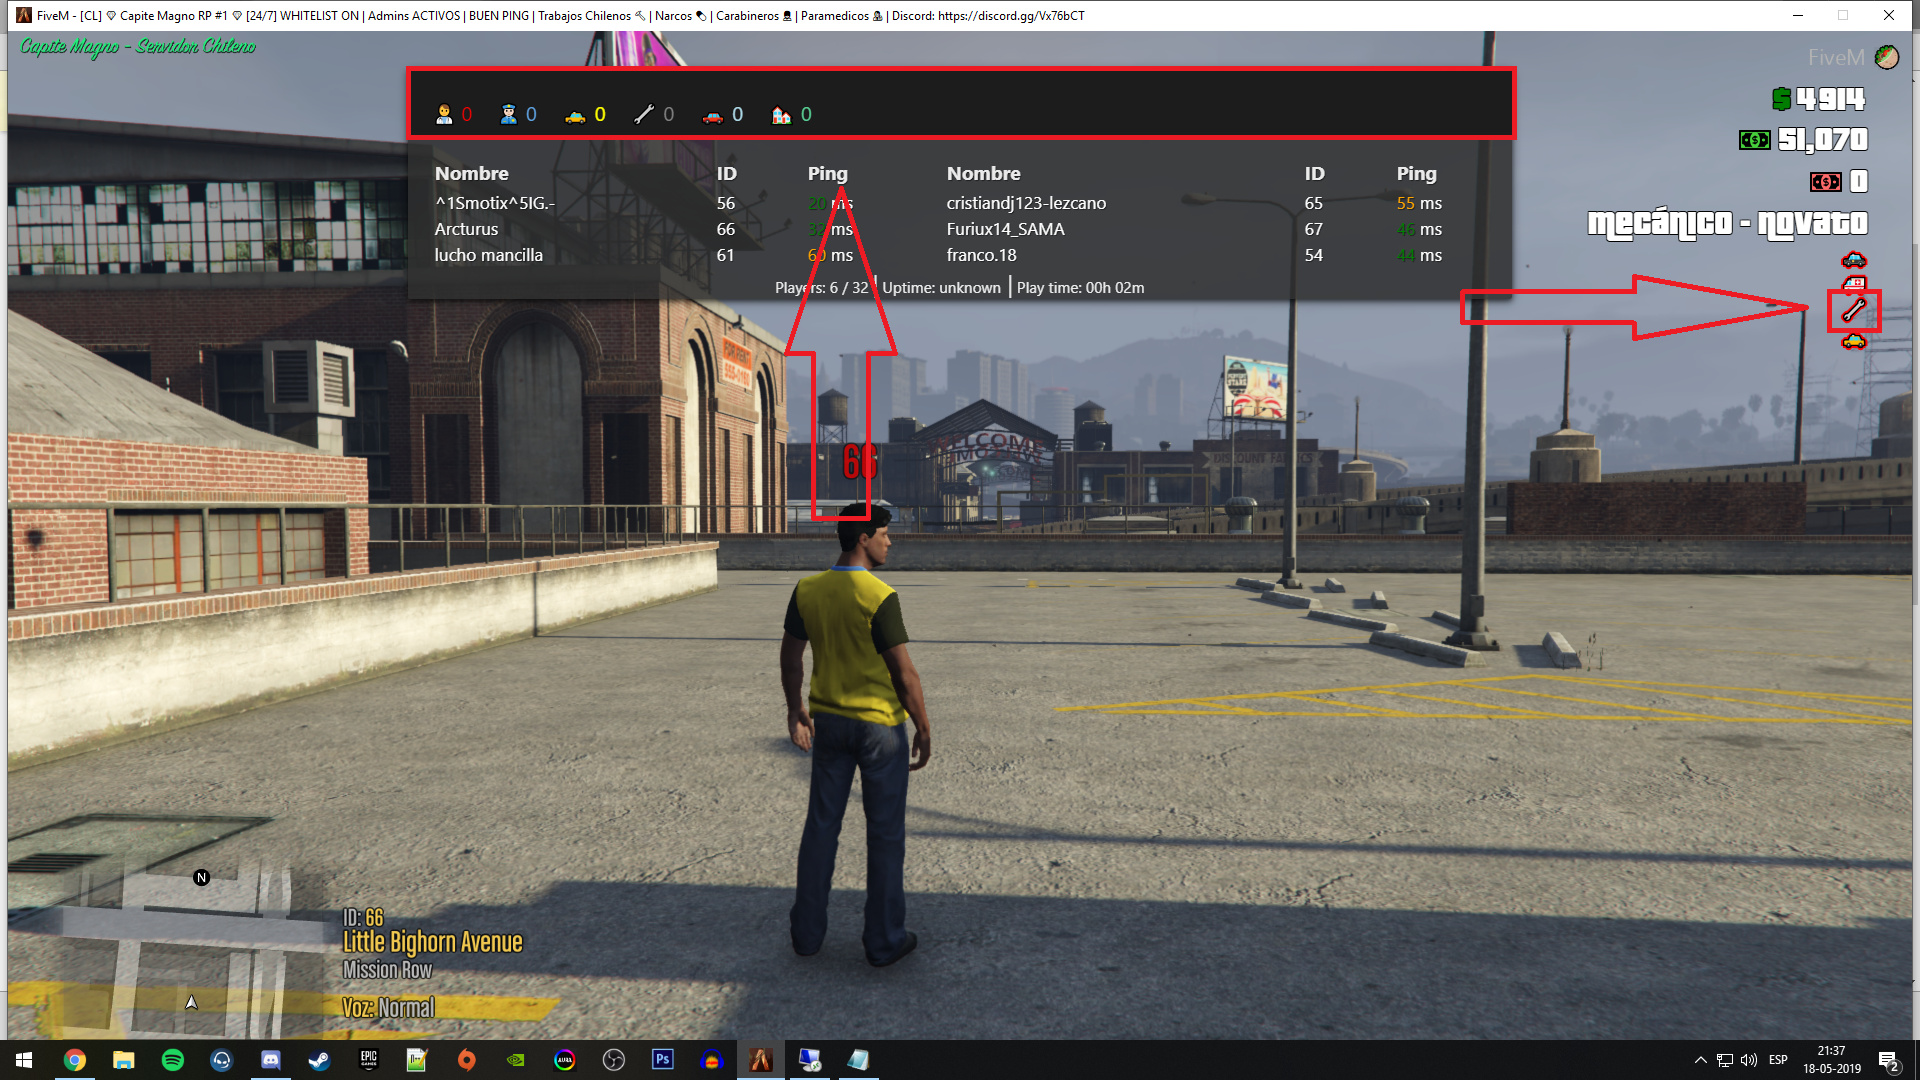Screen dimensions: 1920x1080
Task: Open the Windows Start menu
Action: (24, 1060)
